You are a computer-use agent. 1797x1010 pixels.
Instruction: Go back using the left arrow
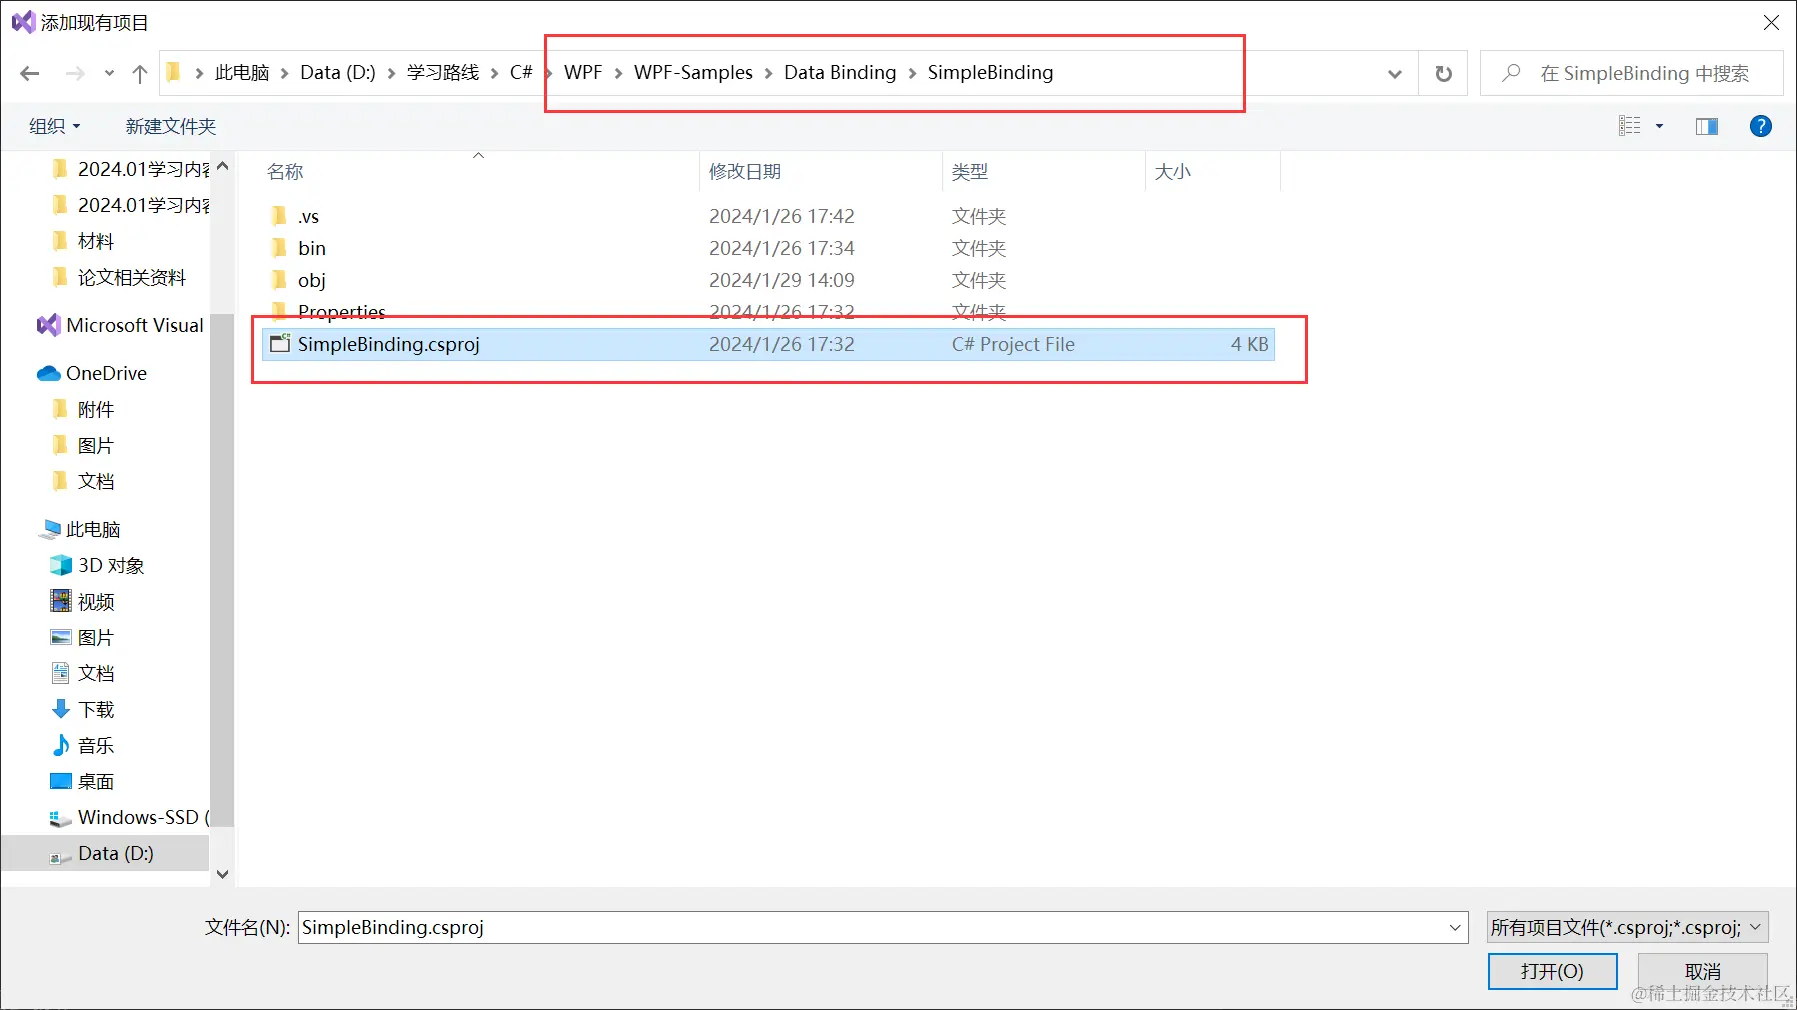coord(30,73)
